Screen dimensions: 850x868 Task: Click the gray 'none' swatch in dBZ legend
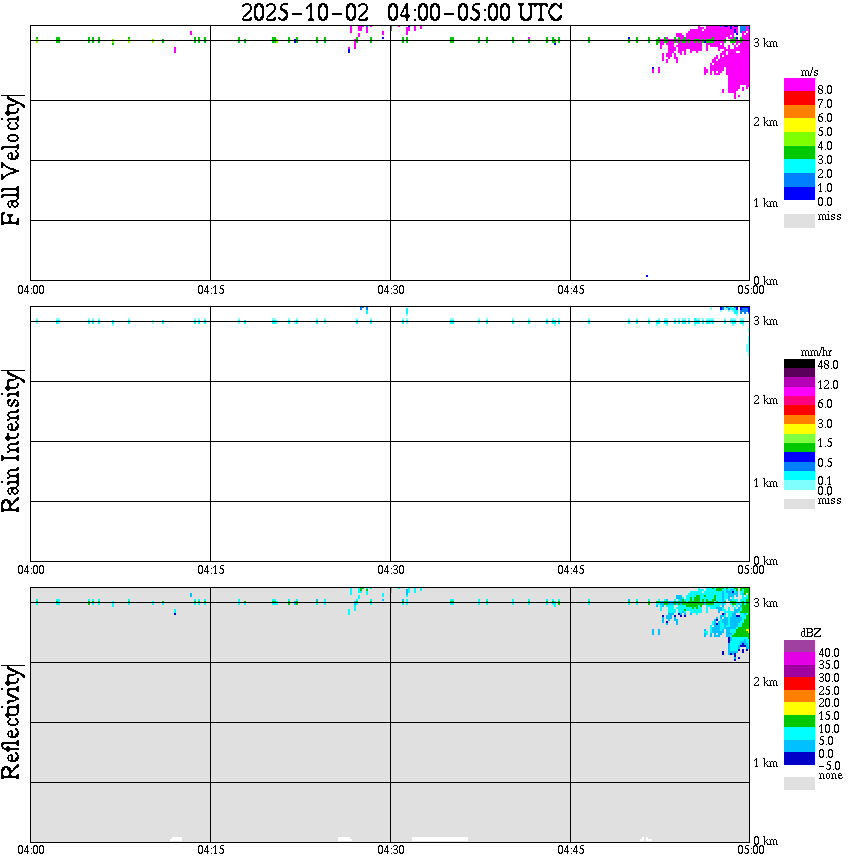coord(799,783)
